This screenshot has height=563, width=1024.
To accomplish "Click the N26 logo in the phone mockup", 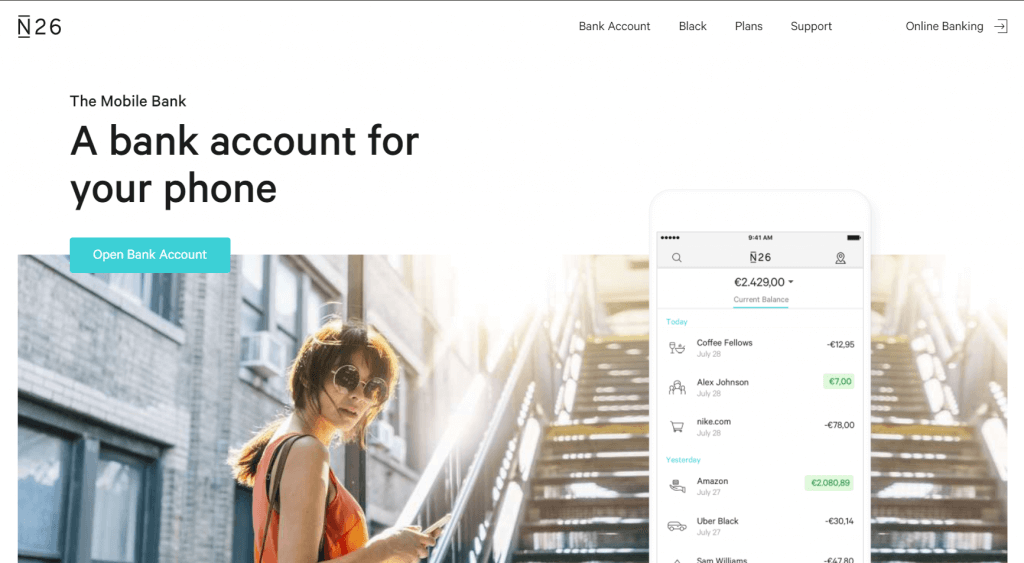I will point(760,257).
